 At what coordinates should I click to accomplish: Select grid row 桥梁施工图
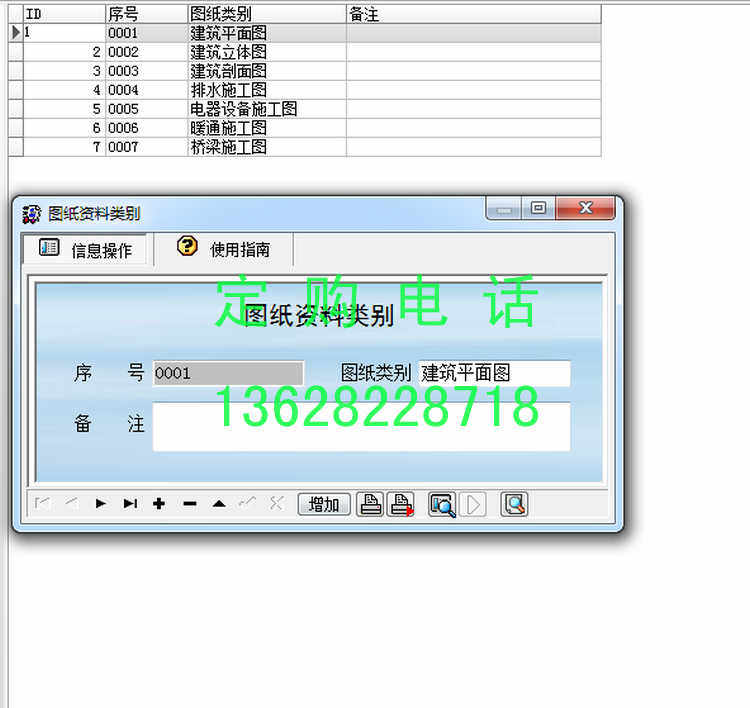305,147
